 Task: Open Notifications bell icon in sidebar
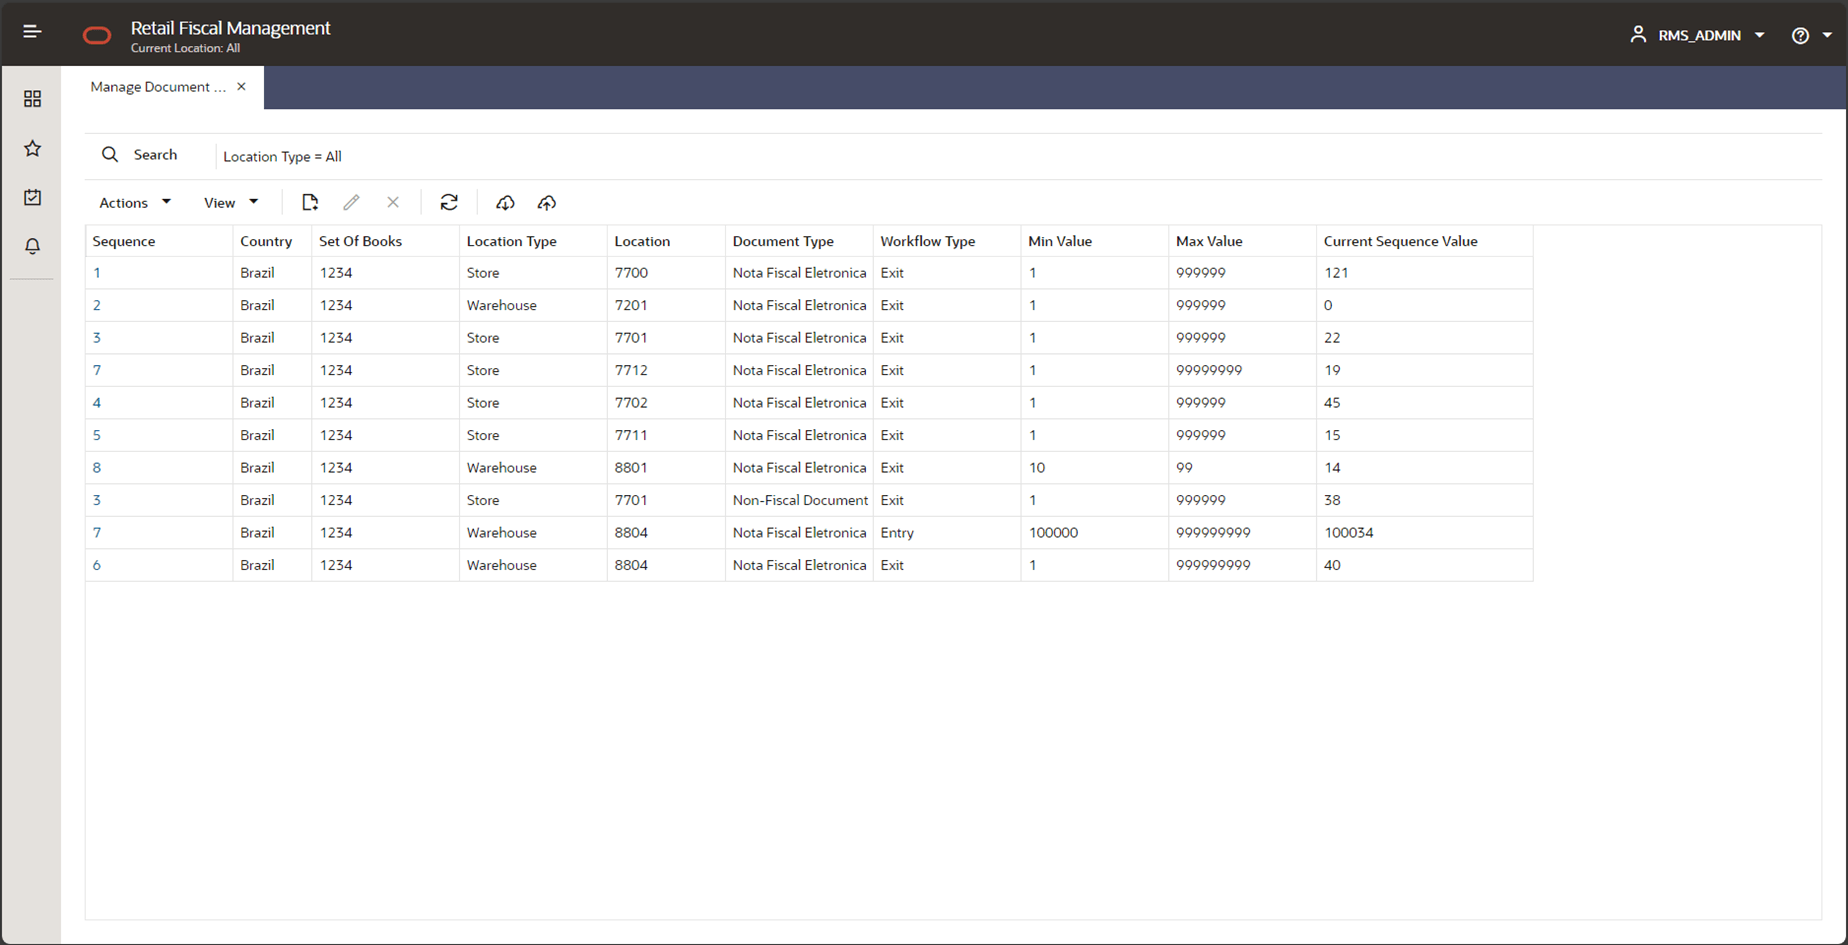point(32,246)
